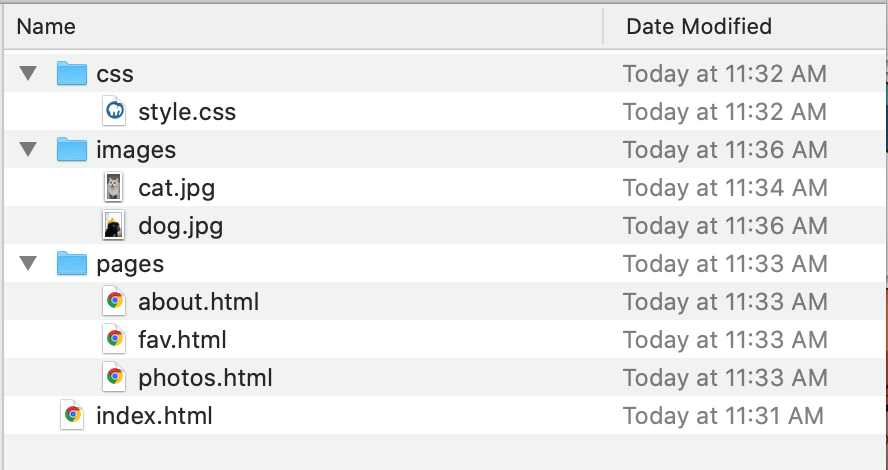Click the photos.html Chrome file icon
This screenshot has height=470, width=888.
click(115, 377)
